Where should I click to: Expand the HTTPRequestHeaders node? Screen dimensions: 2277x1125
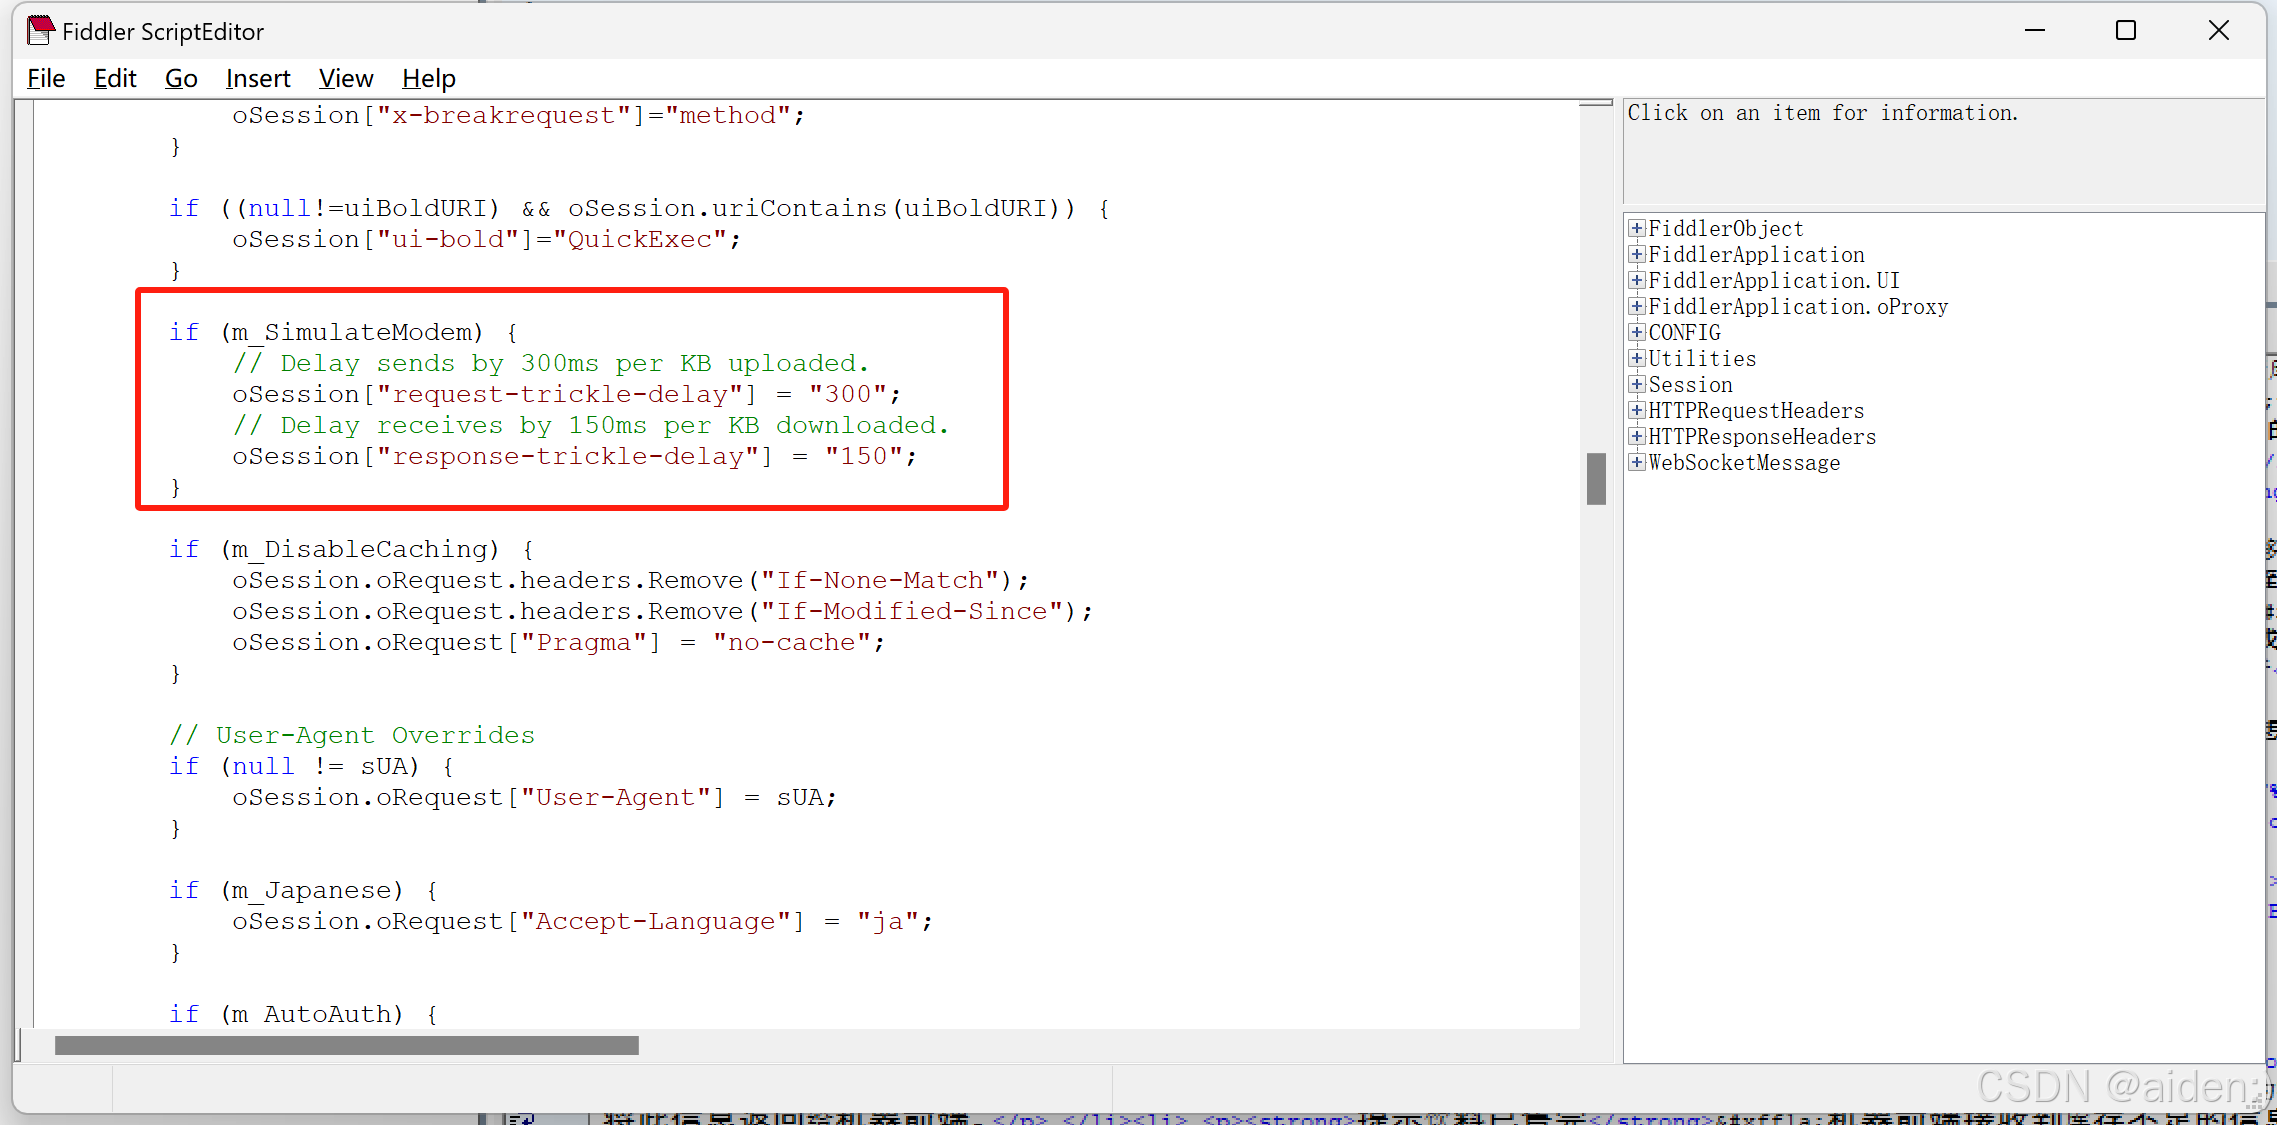1636,410
